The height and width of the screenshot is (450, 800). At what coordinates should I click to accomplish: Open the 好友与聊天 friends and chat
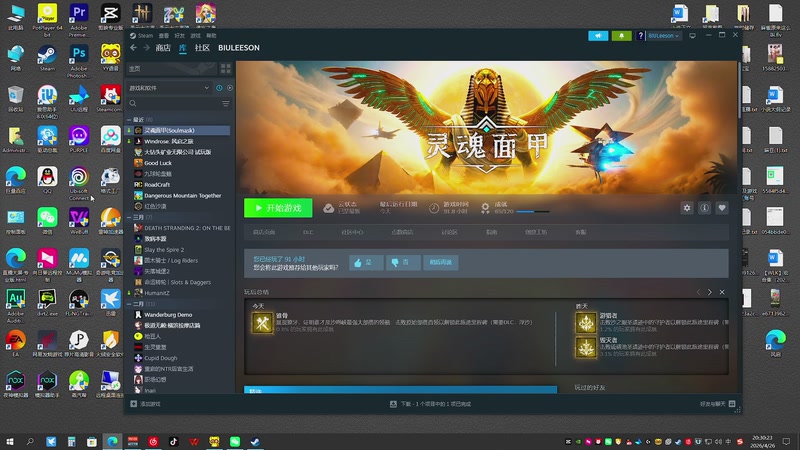click(x=717, y=404)
